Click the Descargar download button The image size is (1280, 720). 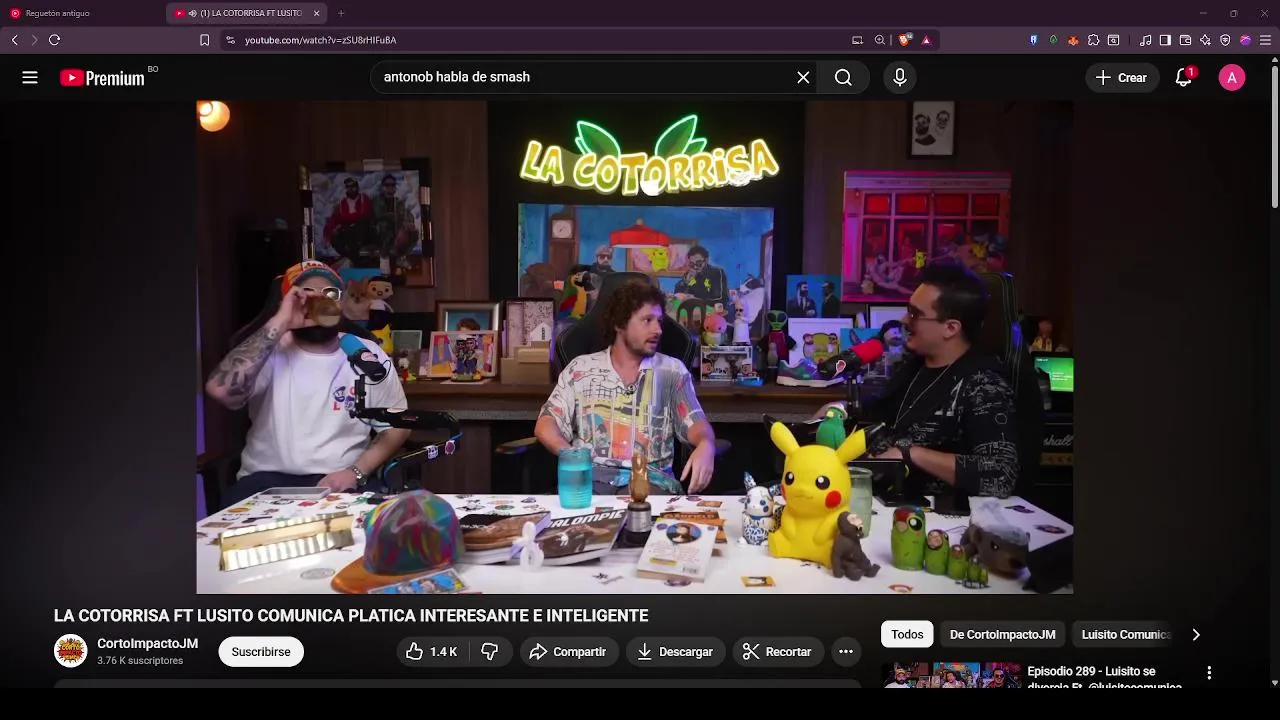[675, 652]
